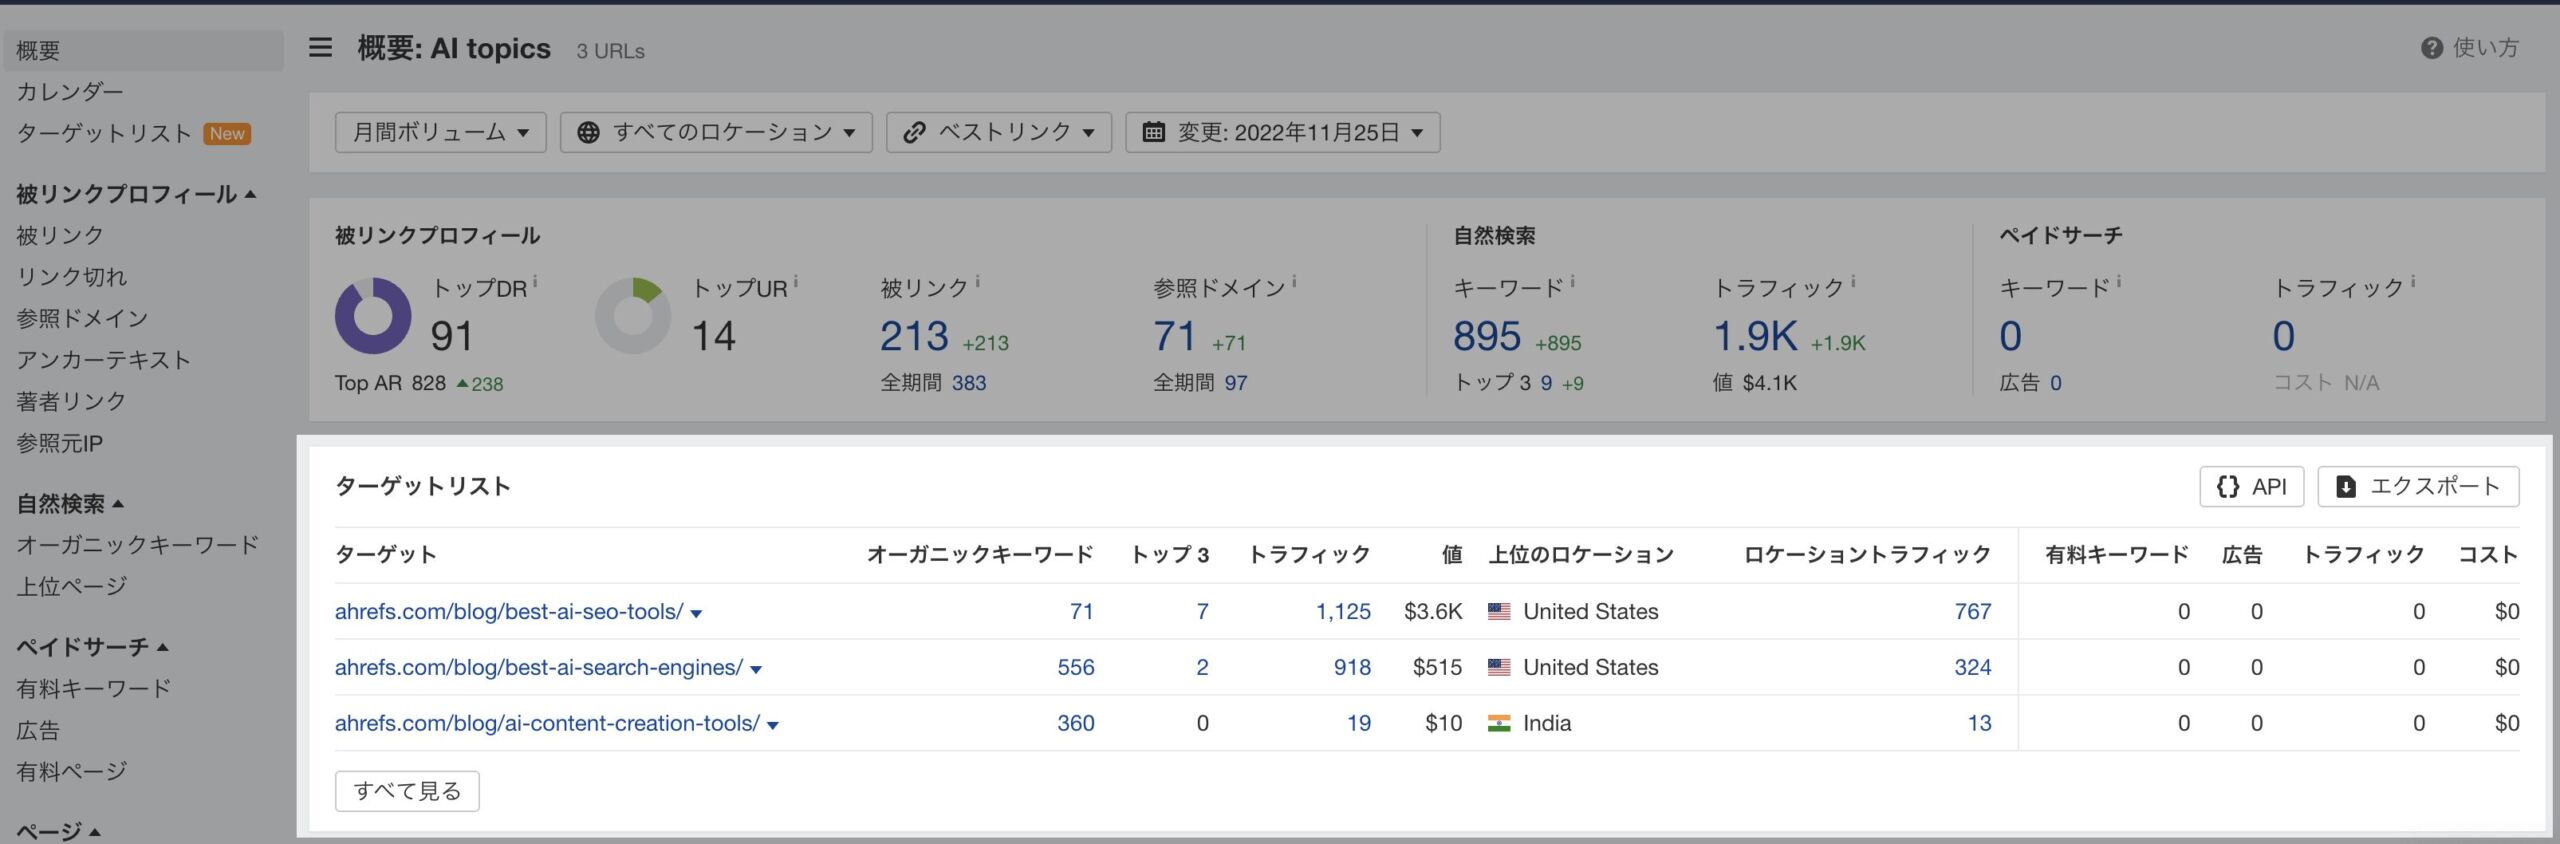This screenshot has height=844, width=2560.
Task: Click info icon next to トップDR label
Action: (x=535, y=283)
